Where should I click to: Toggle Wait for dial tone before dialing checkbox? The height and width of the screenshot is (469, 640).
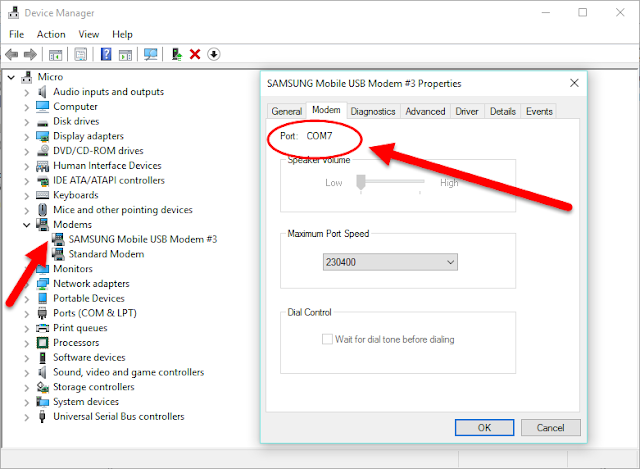[327, 339]
